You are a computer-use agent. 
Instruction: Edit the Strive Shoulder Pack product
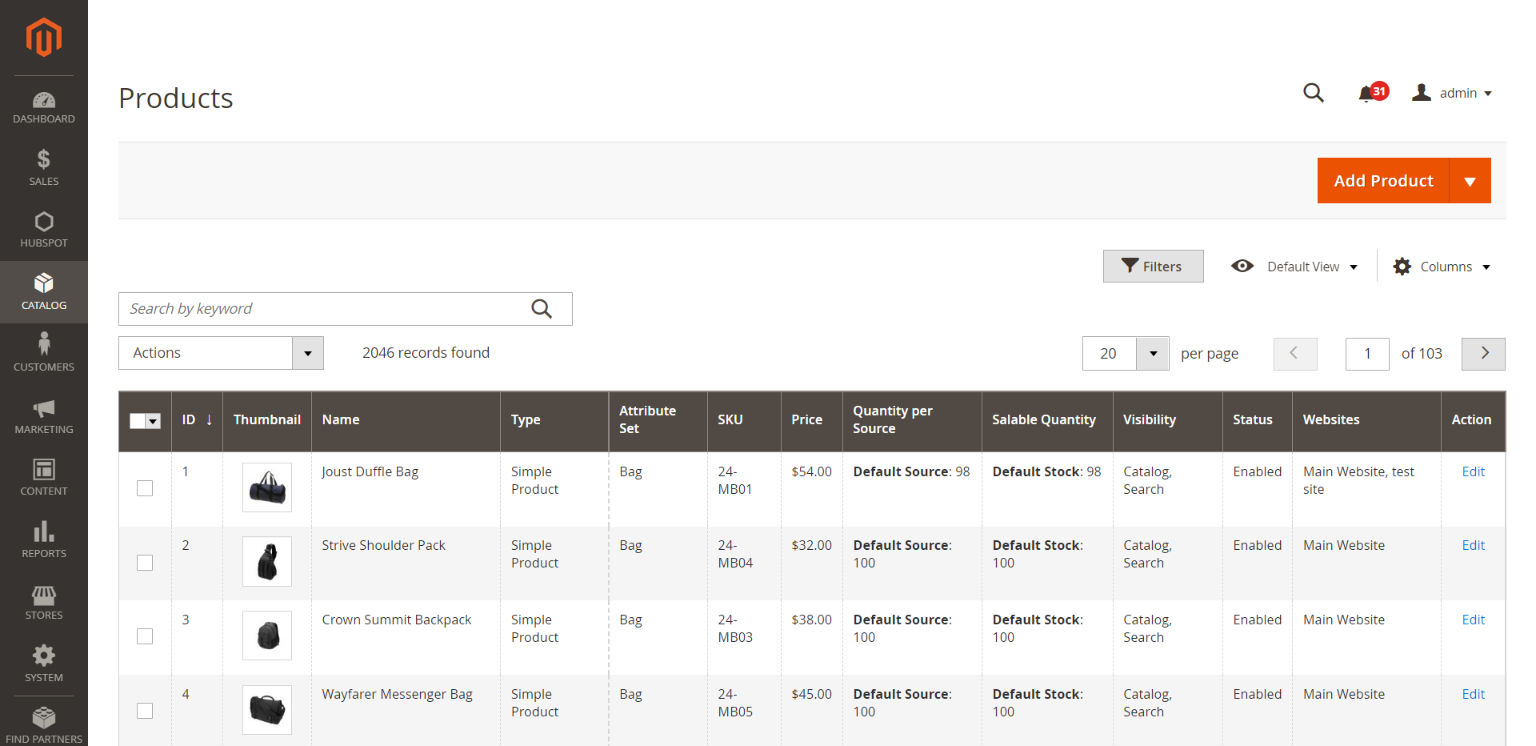(x=1473, y=545)
